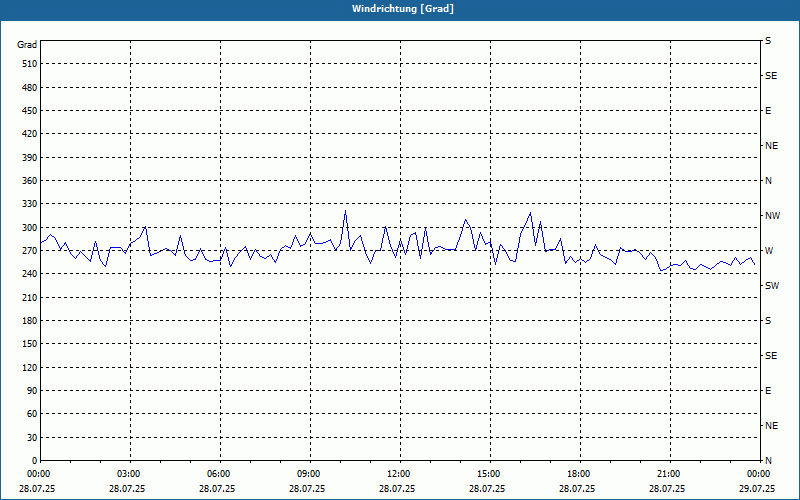Viewport: 800px width, 500px height.
Task: Pick the 150 degree axis label
Action: pyautogui.click(x=30, y=344)
